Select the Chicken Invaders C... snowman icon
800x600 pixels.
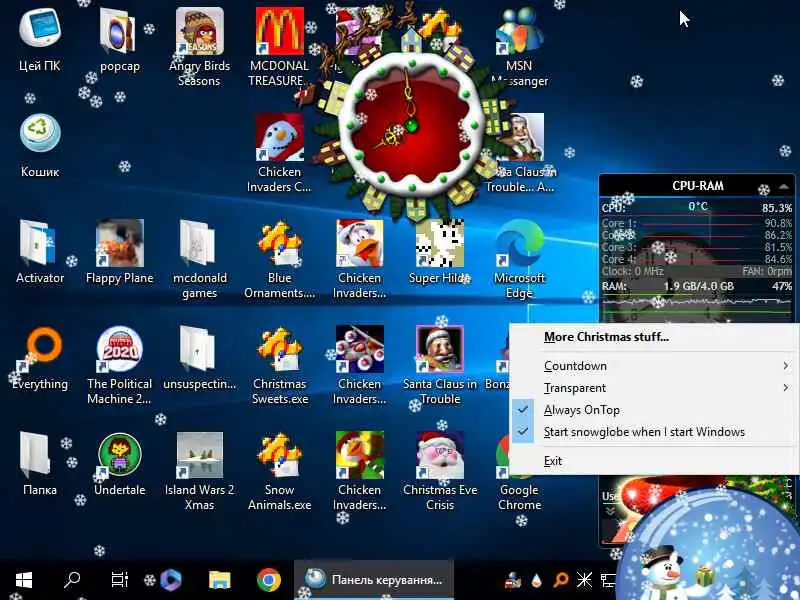pyautogui.click(x=280, y=137)
